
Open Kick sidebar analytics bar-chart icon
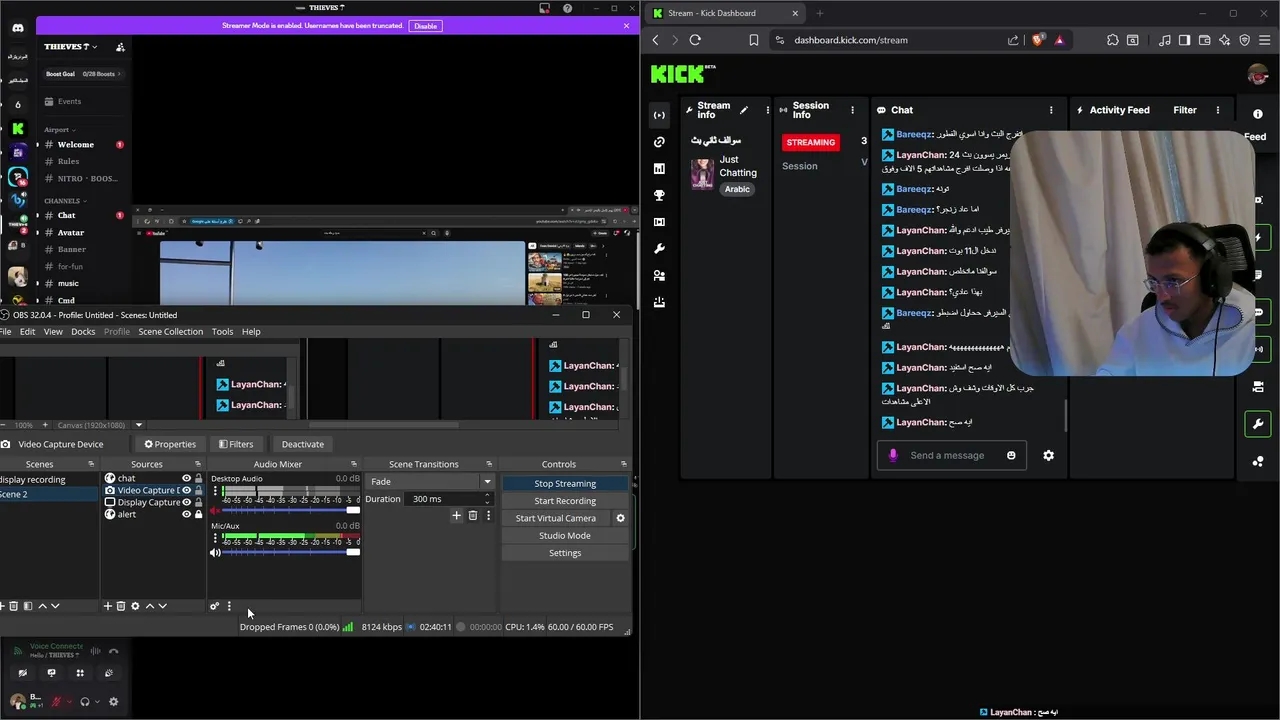tap(659, 169)
